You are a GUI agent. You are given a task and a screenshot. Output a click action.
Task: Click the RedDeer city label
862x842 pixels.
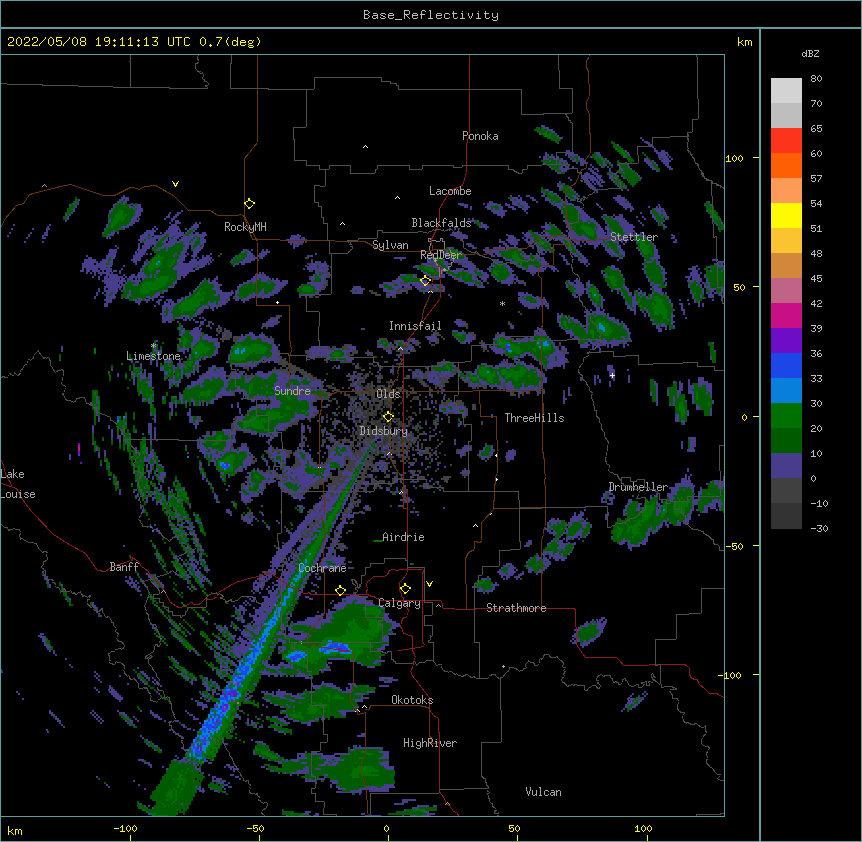coord(441,254)
